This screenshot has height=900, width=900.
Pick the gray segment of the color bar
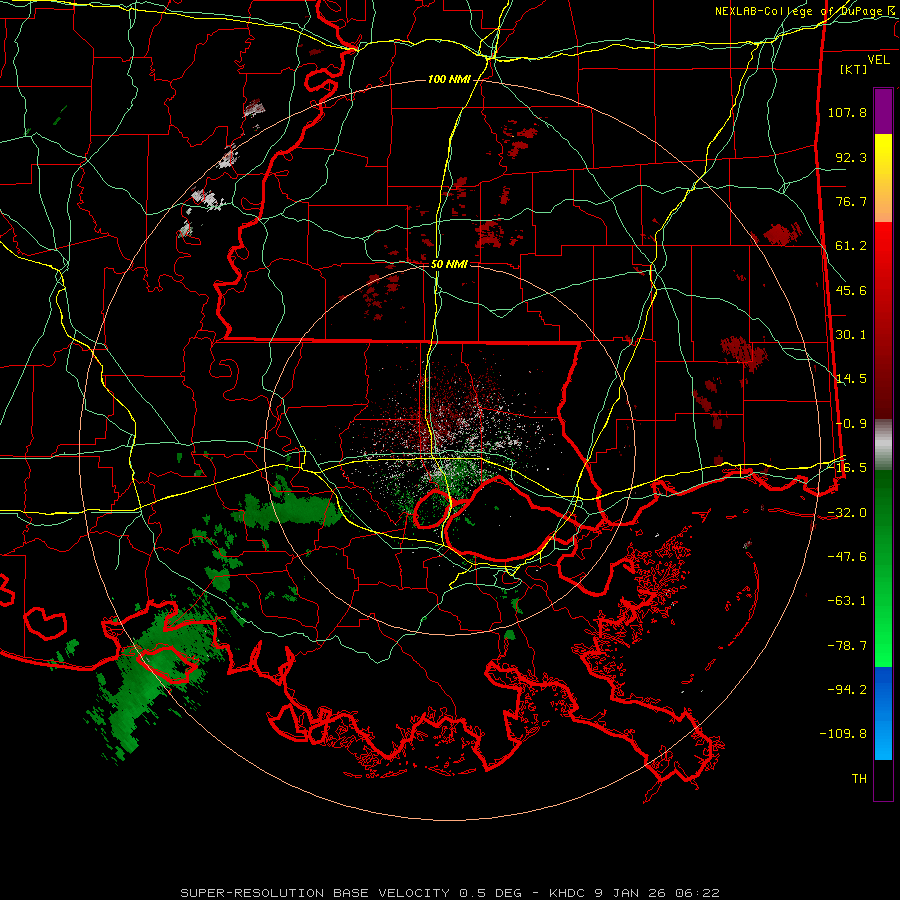tap(883, 445)
